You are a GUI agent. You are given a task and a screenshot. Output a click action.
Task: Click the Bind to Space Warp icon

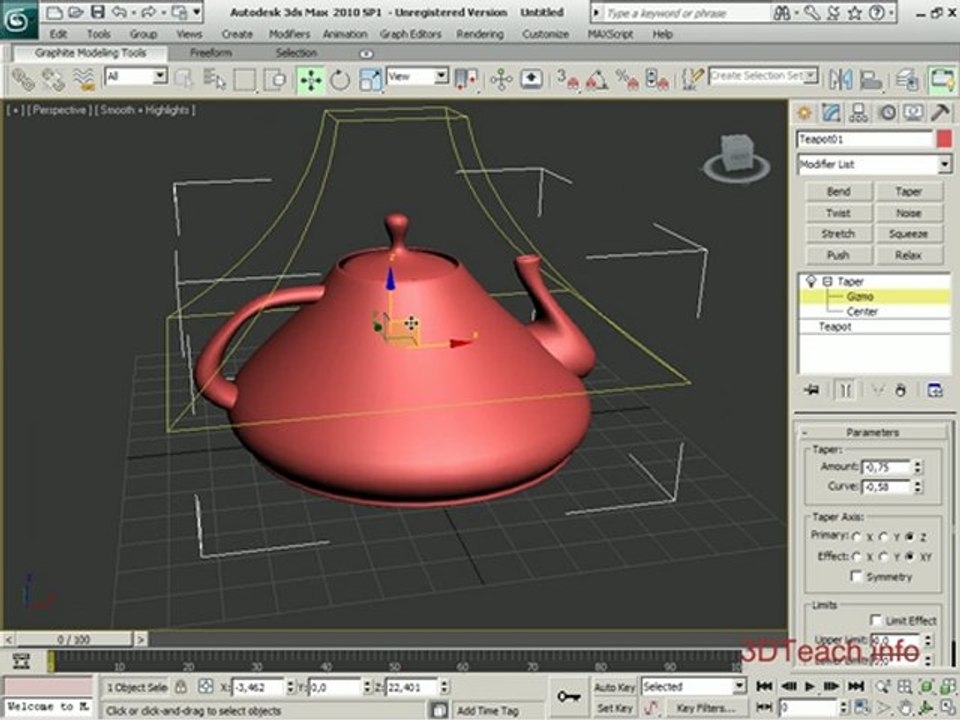pyautogui.click(x=84, y=80)
